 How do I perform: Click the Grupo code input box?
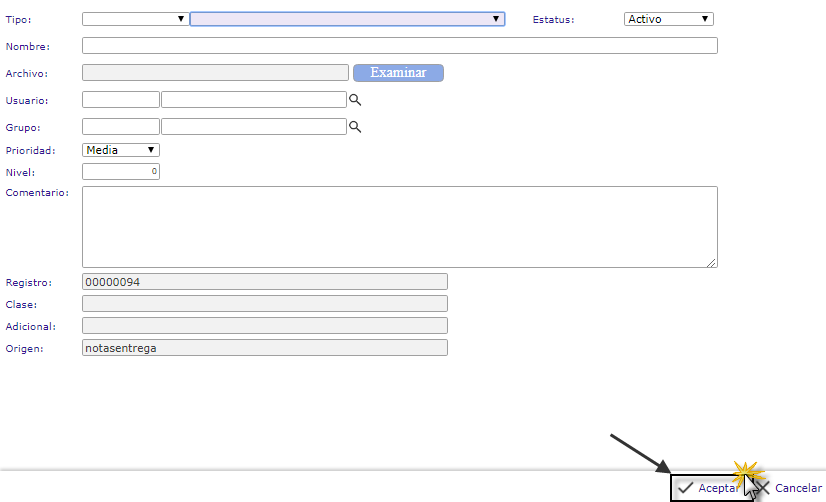[x=120, y=126]
